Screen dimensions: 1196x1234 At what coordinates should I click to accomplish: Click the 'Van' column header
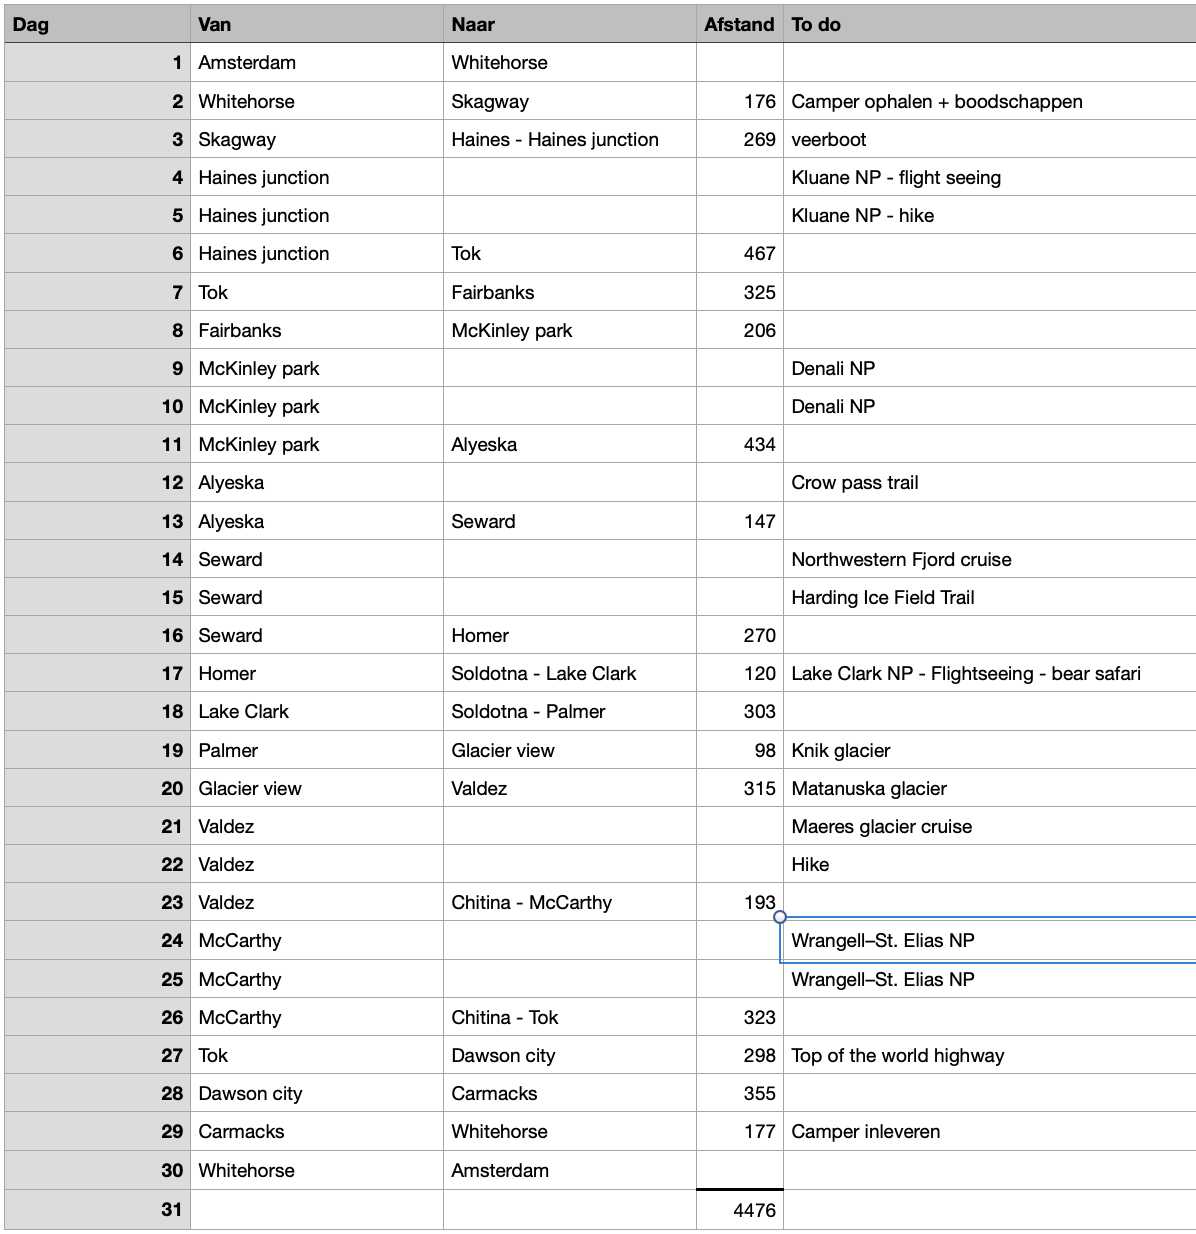click(316, 24)
